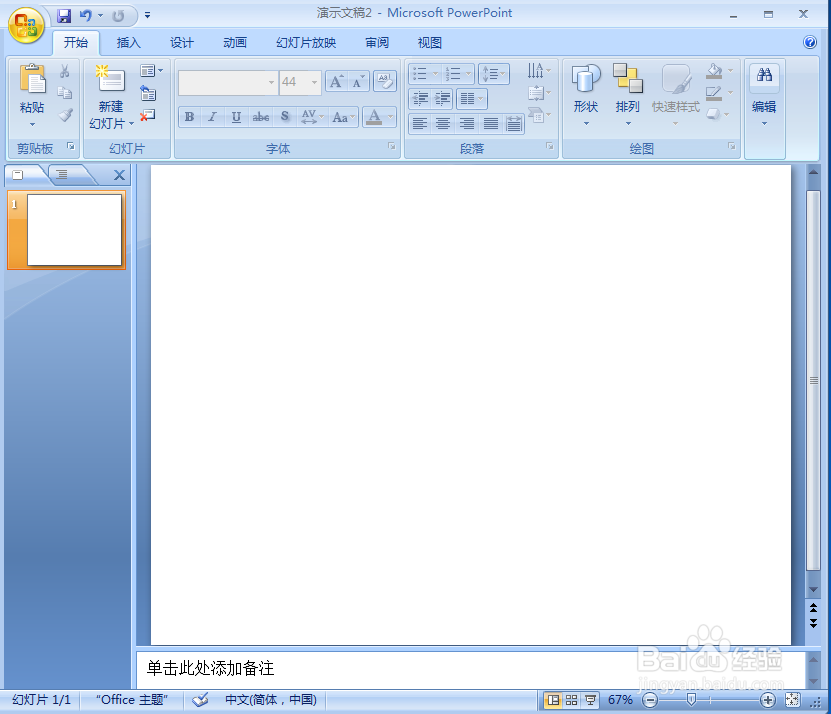831x714 pixels.
Task: Apply font color A swatch
Action: (x=374, y=117)
